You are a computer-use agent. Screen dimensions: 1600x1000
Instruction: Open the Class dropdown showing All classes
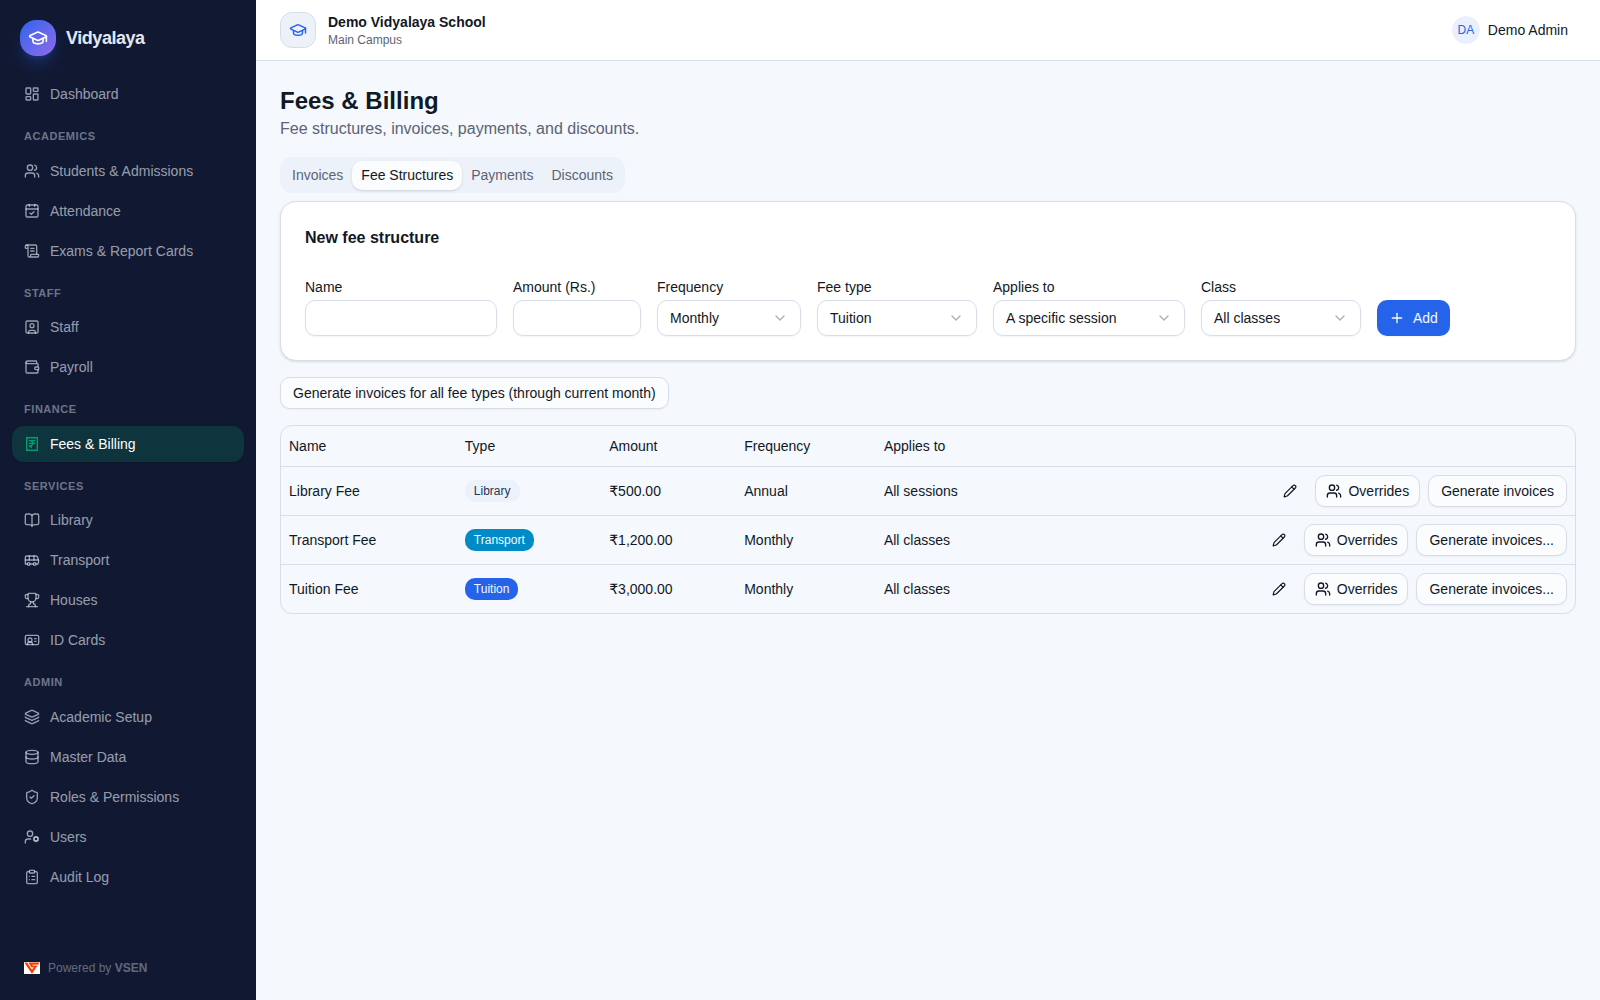coord(1280,318)
